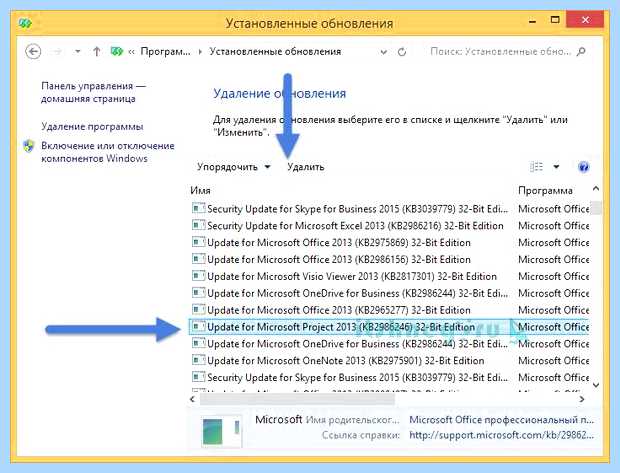Click icon of Office KB2965277 row

pos(198,310)
